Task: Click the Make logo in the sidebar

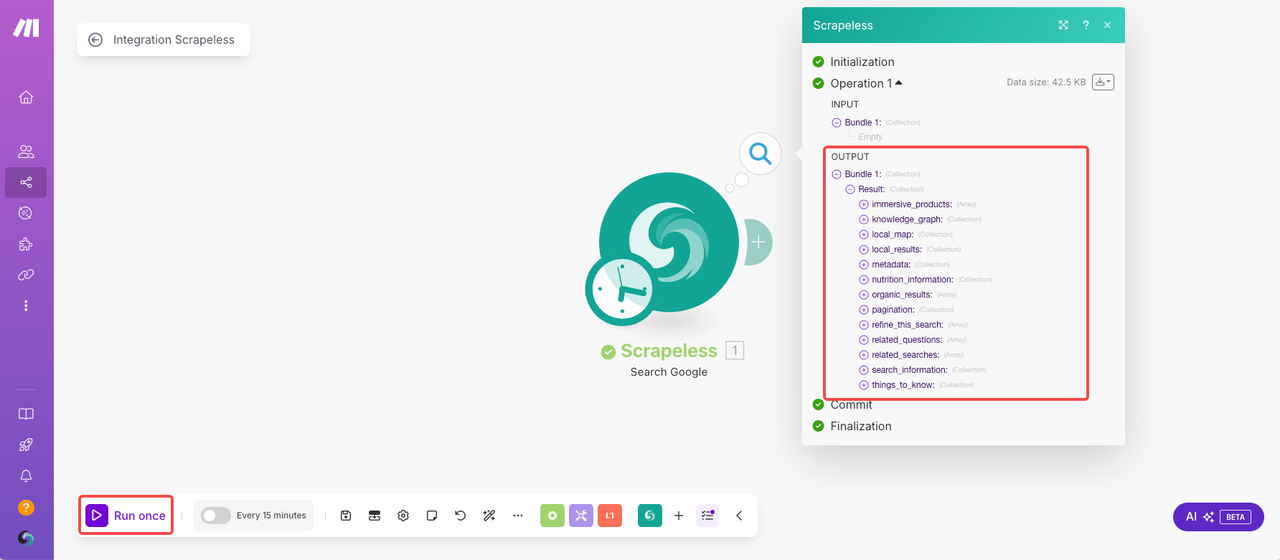Action: 26,28
